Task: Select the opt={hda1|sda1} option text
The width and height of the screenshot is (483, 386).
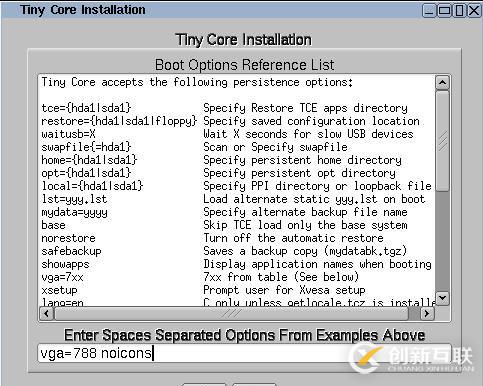Action: tap(86, 173)
